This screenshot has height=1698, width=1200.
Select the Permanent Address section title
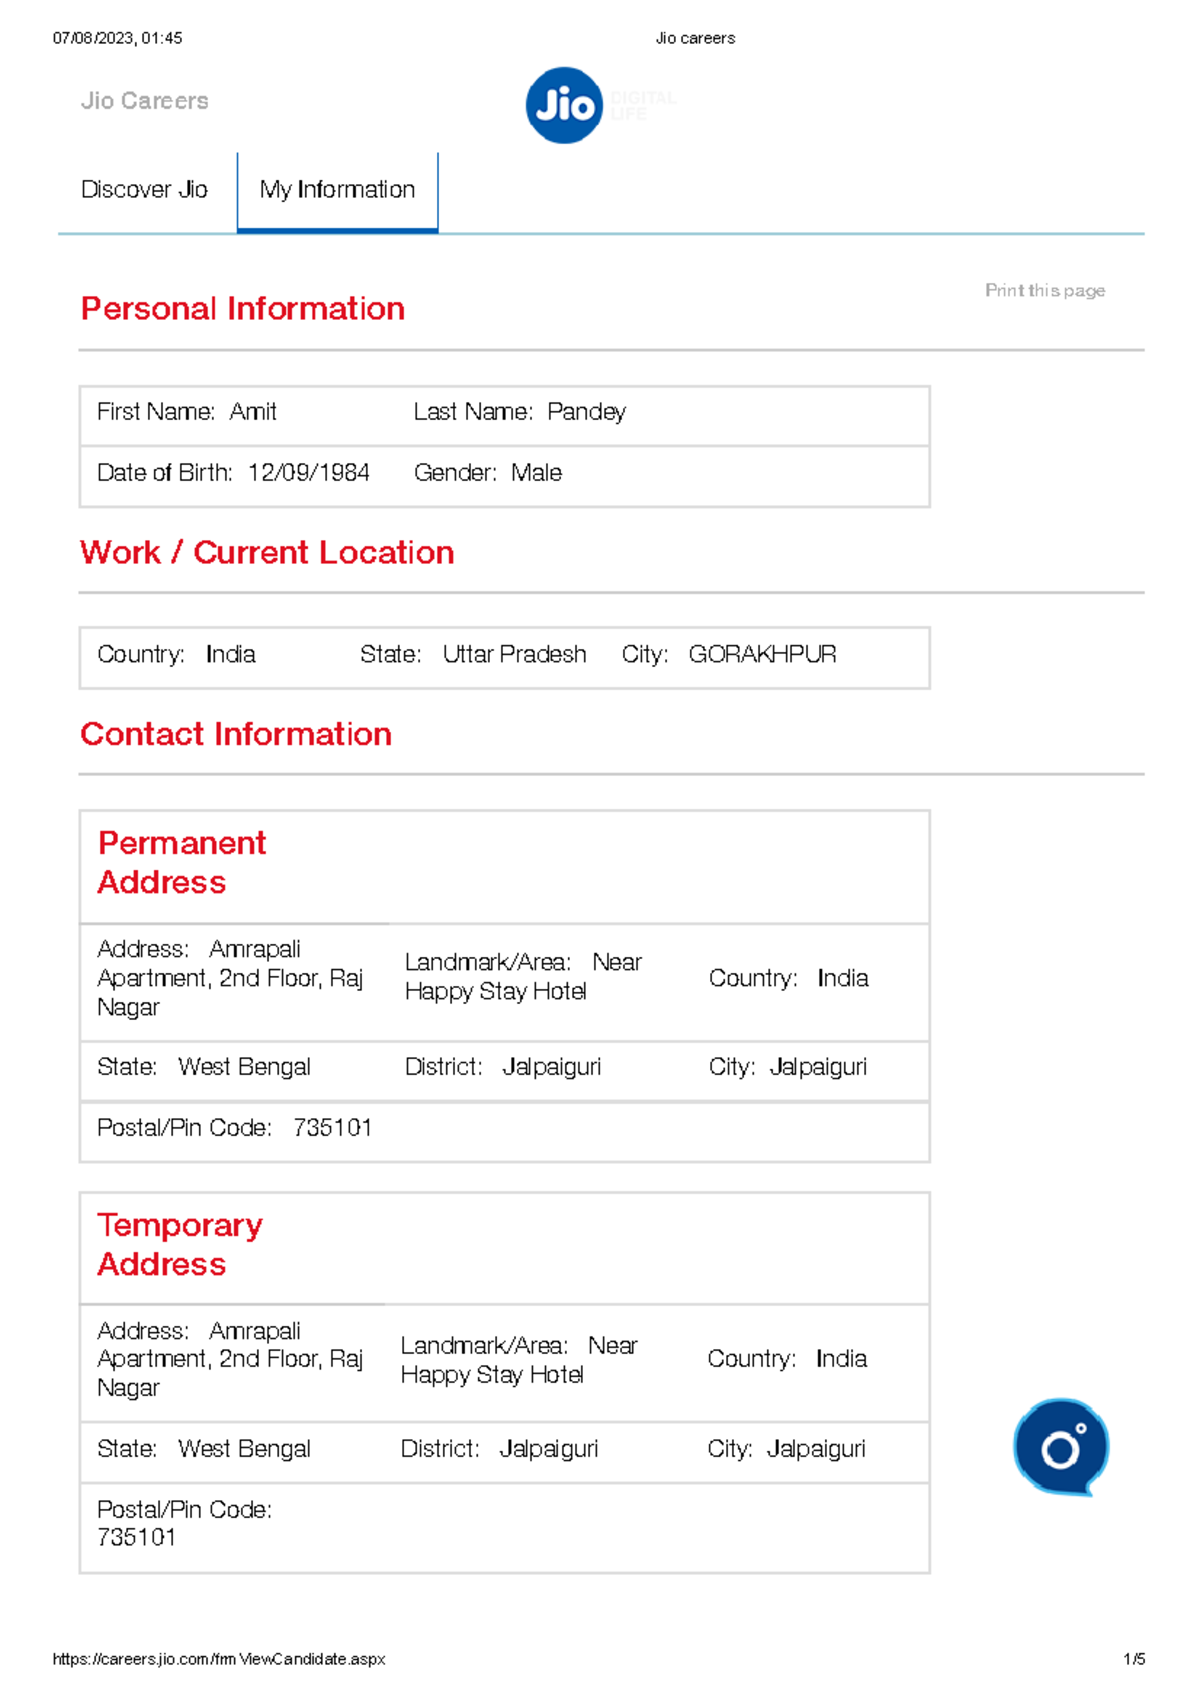pyautogui.click(x=182, y=862)
